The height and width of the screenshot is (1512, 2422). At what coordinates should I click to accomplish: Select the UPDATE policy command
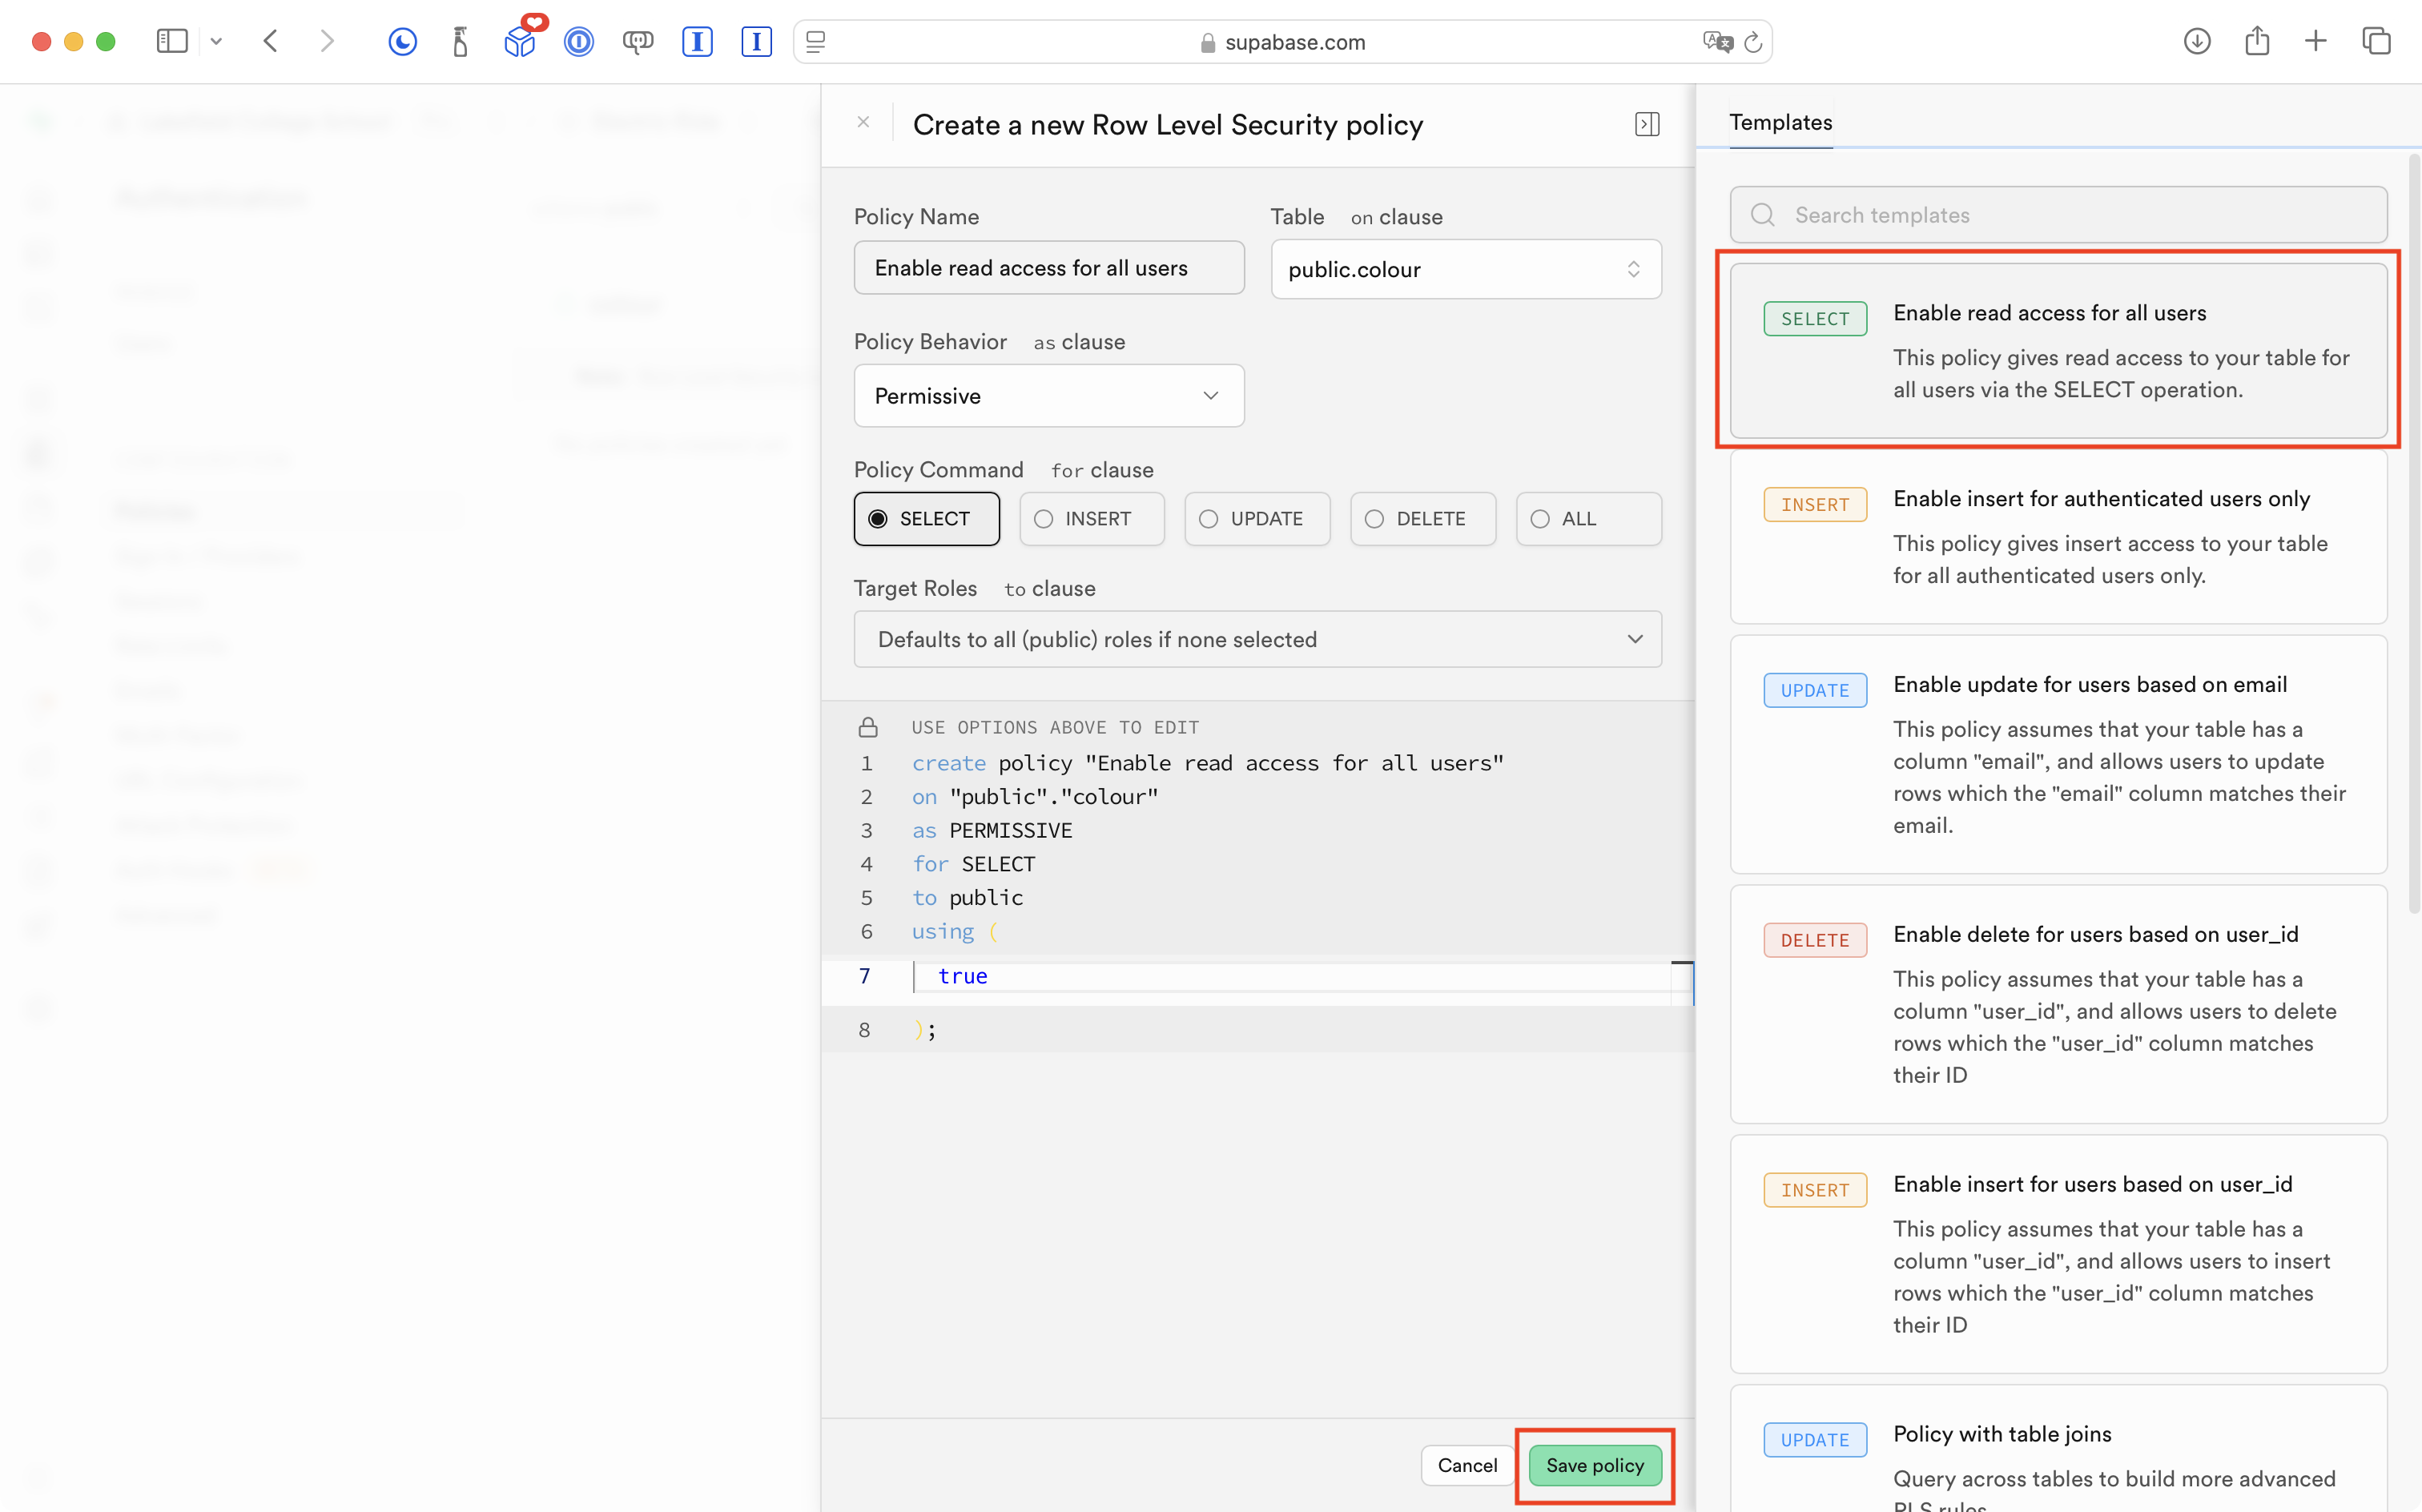click(x=1257, y=519)
